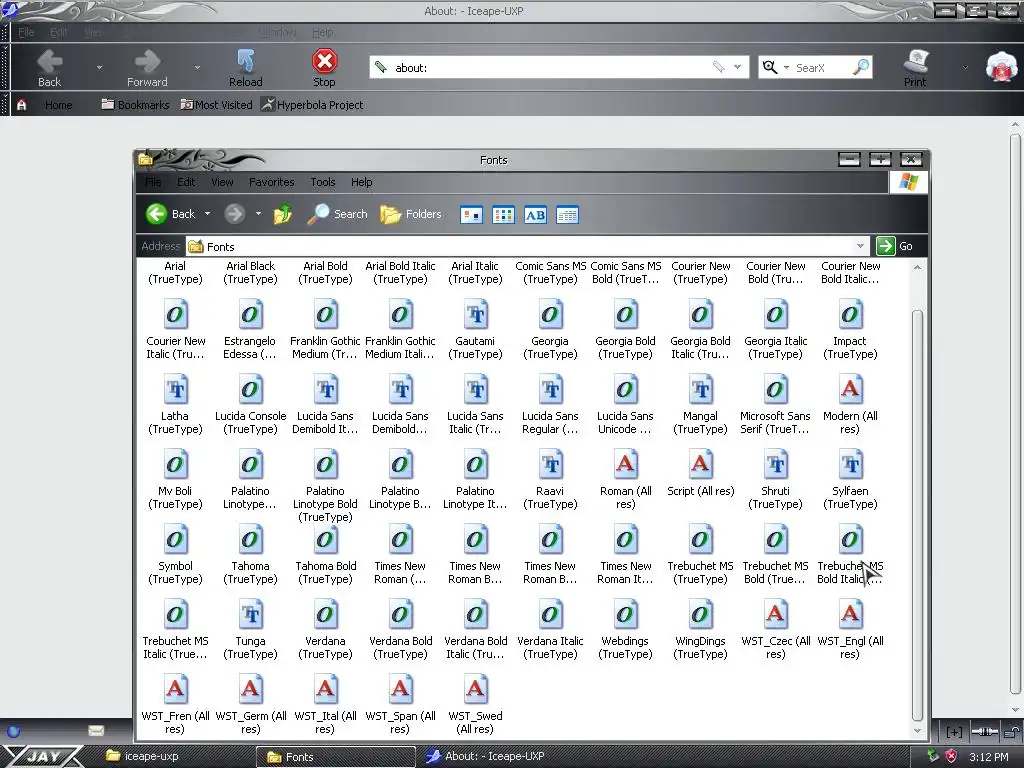This screenshot has width=1024, height=768.
Task: Click the Go button next to address bar
Action: click(x=895, y=246)
